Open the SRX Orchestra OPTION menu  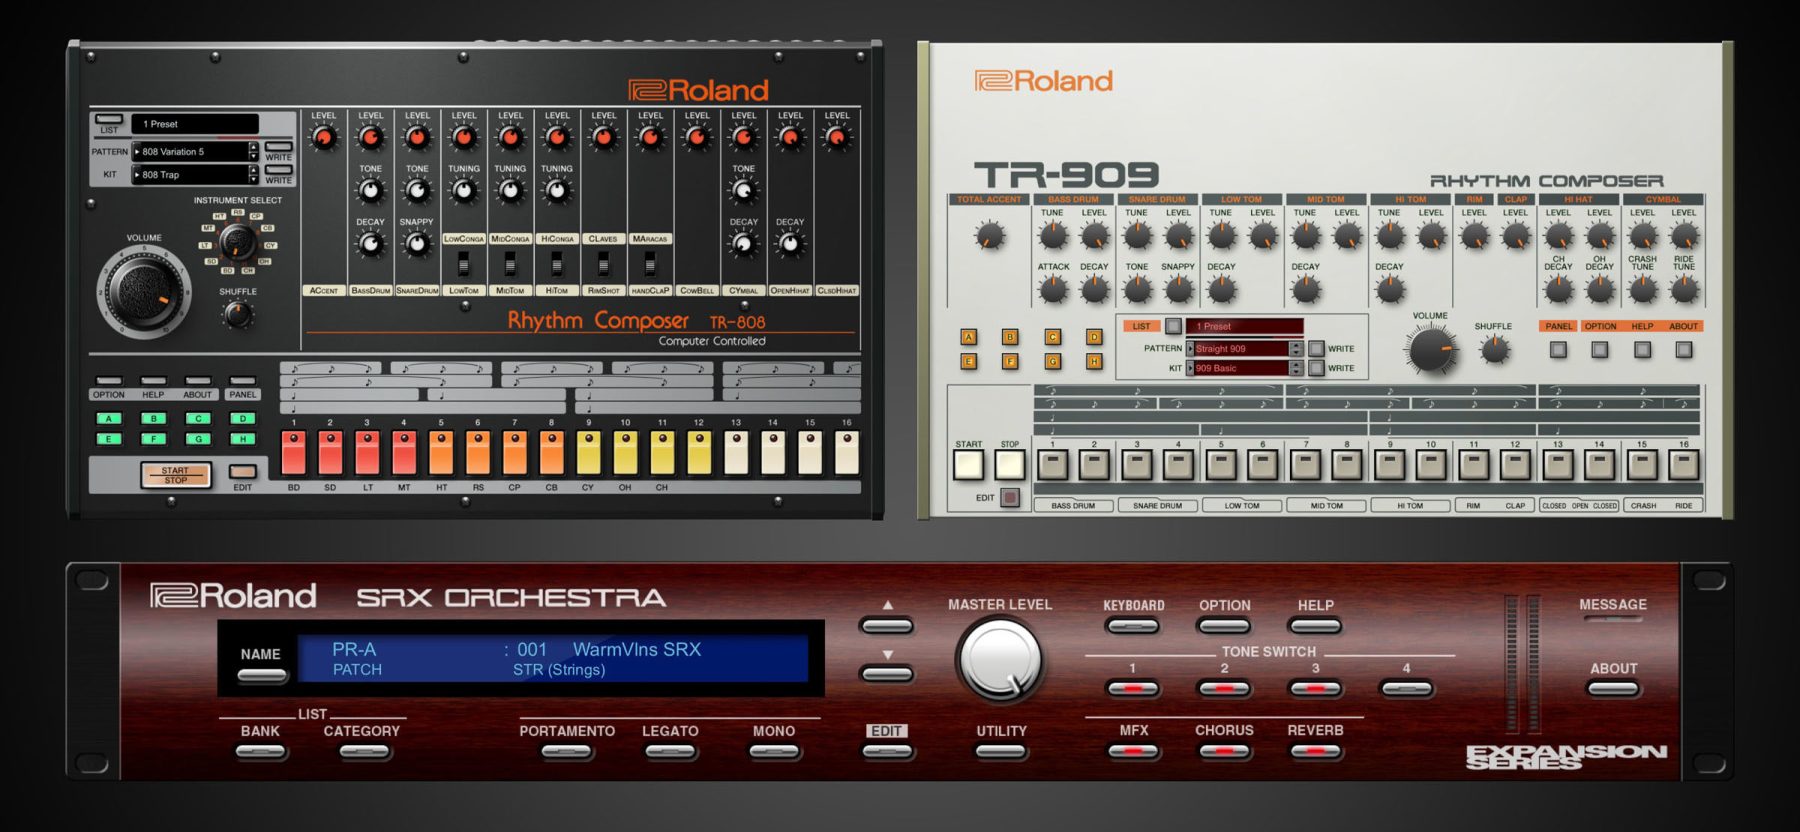coord(1224,627)
